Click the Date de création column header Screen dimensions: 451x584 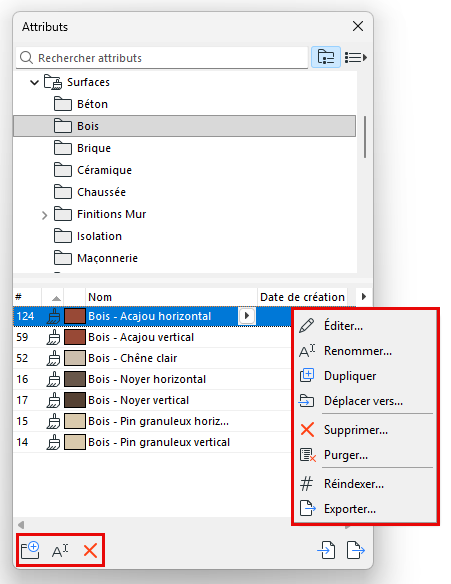pyautogui.click(x=302, y=297)
